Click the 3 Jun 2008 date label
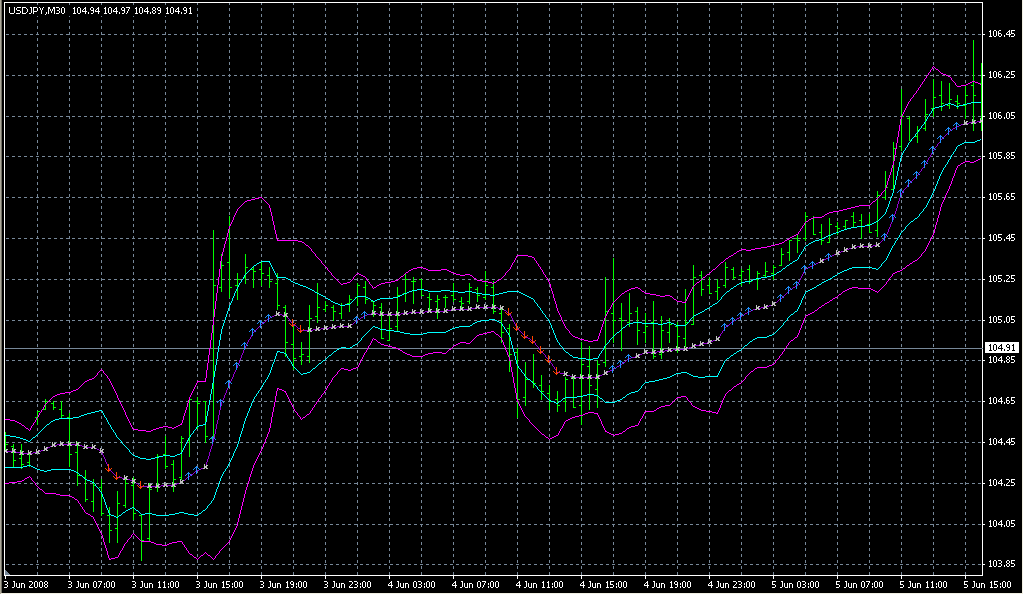Screen dimensions: 1024x594 click(x=27, y=584)
